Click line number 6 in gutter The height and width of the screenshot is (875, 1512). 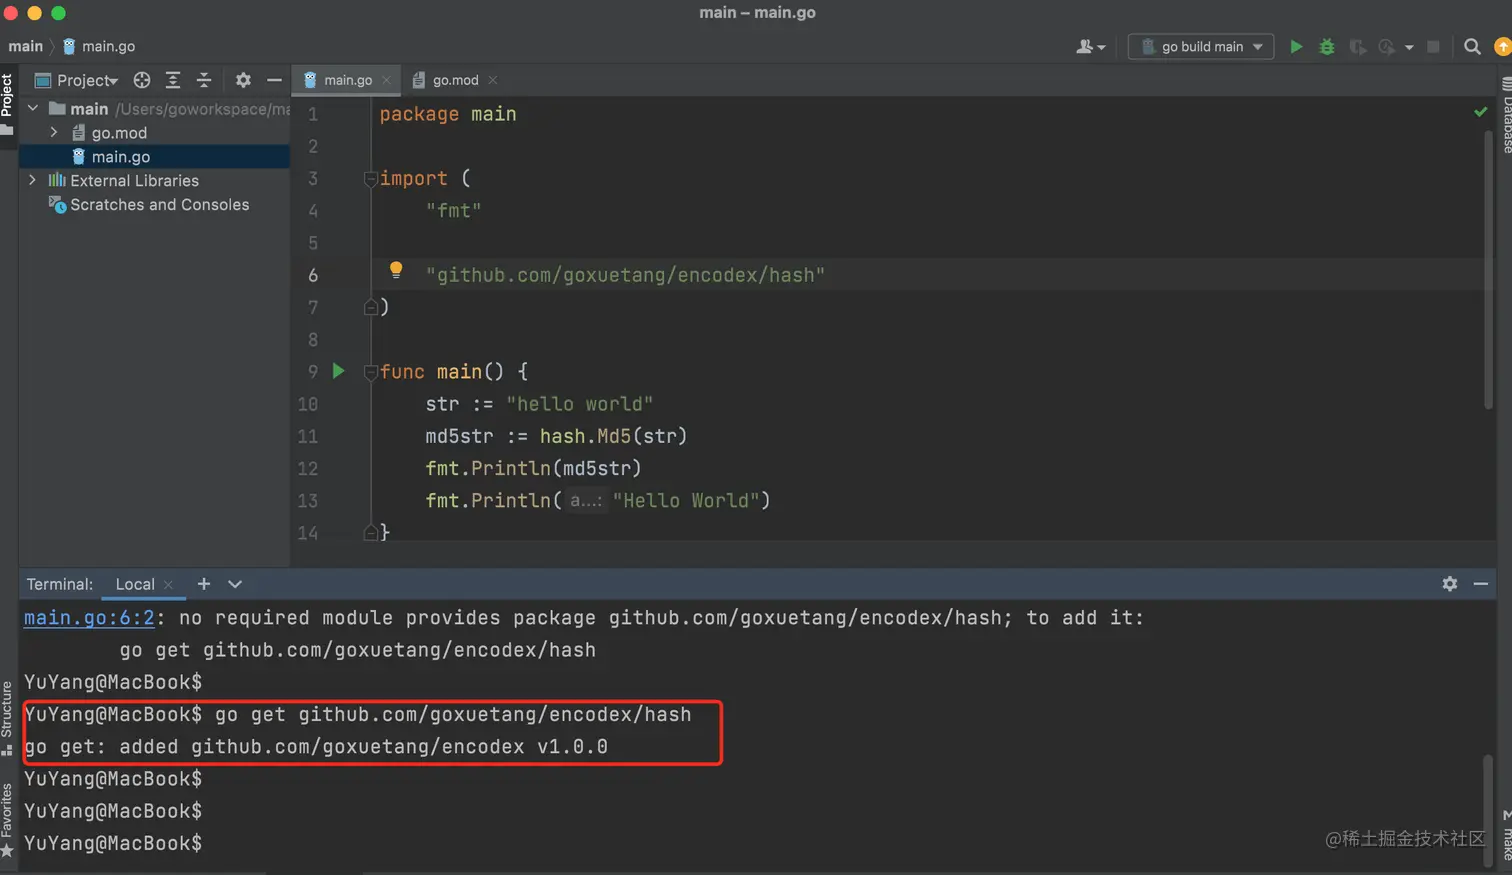point(312,275)
